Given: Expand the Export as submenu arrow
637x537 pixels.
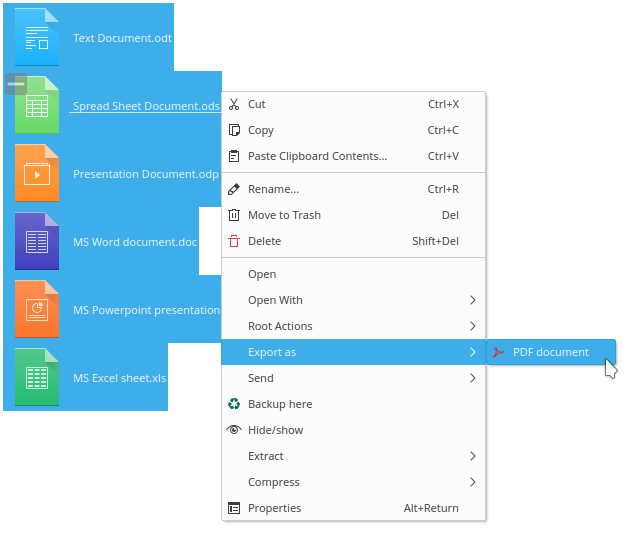Looking at the screenshot, I should tap(472, 352).
